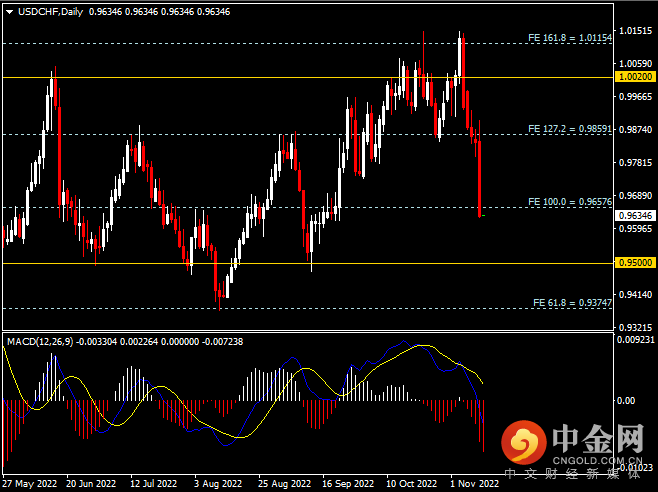Click the 0.95965 price axis value
658x492 pixels.
point(636,229)
